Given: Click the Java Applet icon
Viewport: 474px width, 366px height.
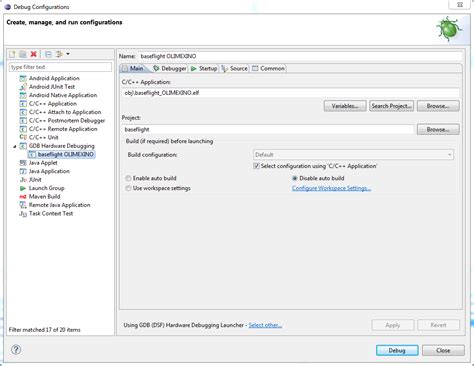Looking at the screenshot, I should click(x=23, y=163).
